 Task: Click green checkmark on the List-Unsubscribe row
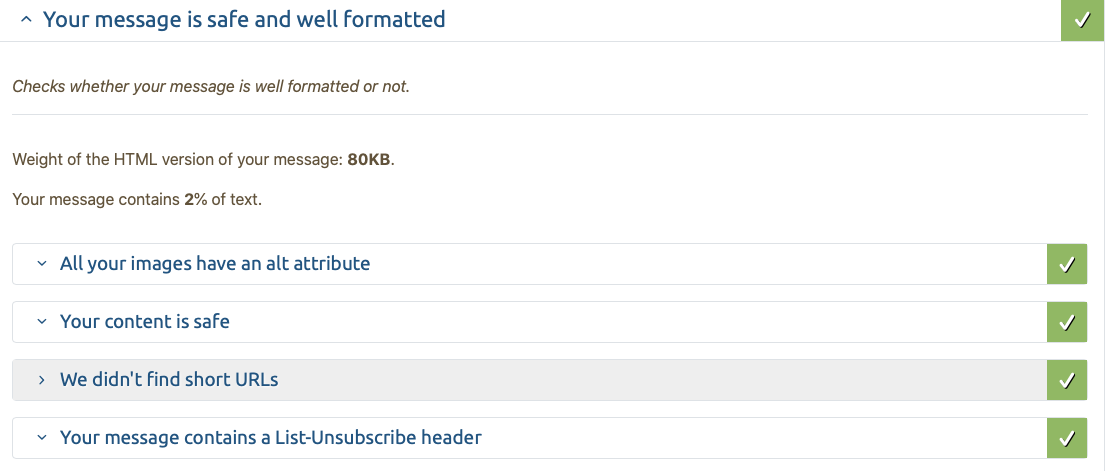pyautogui.click(x=1067, y=438)
